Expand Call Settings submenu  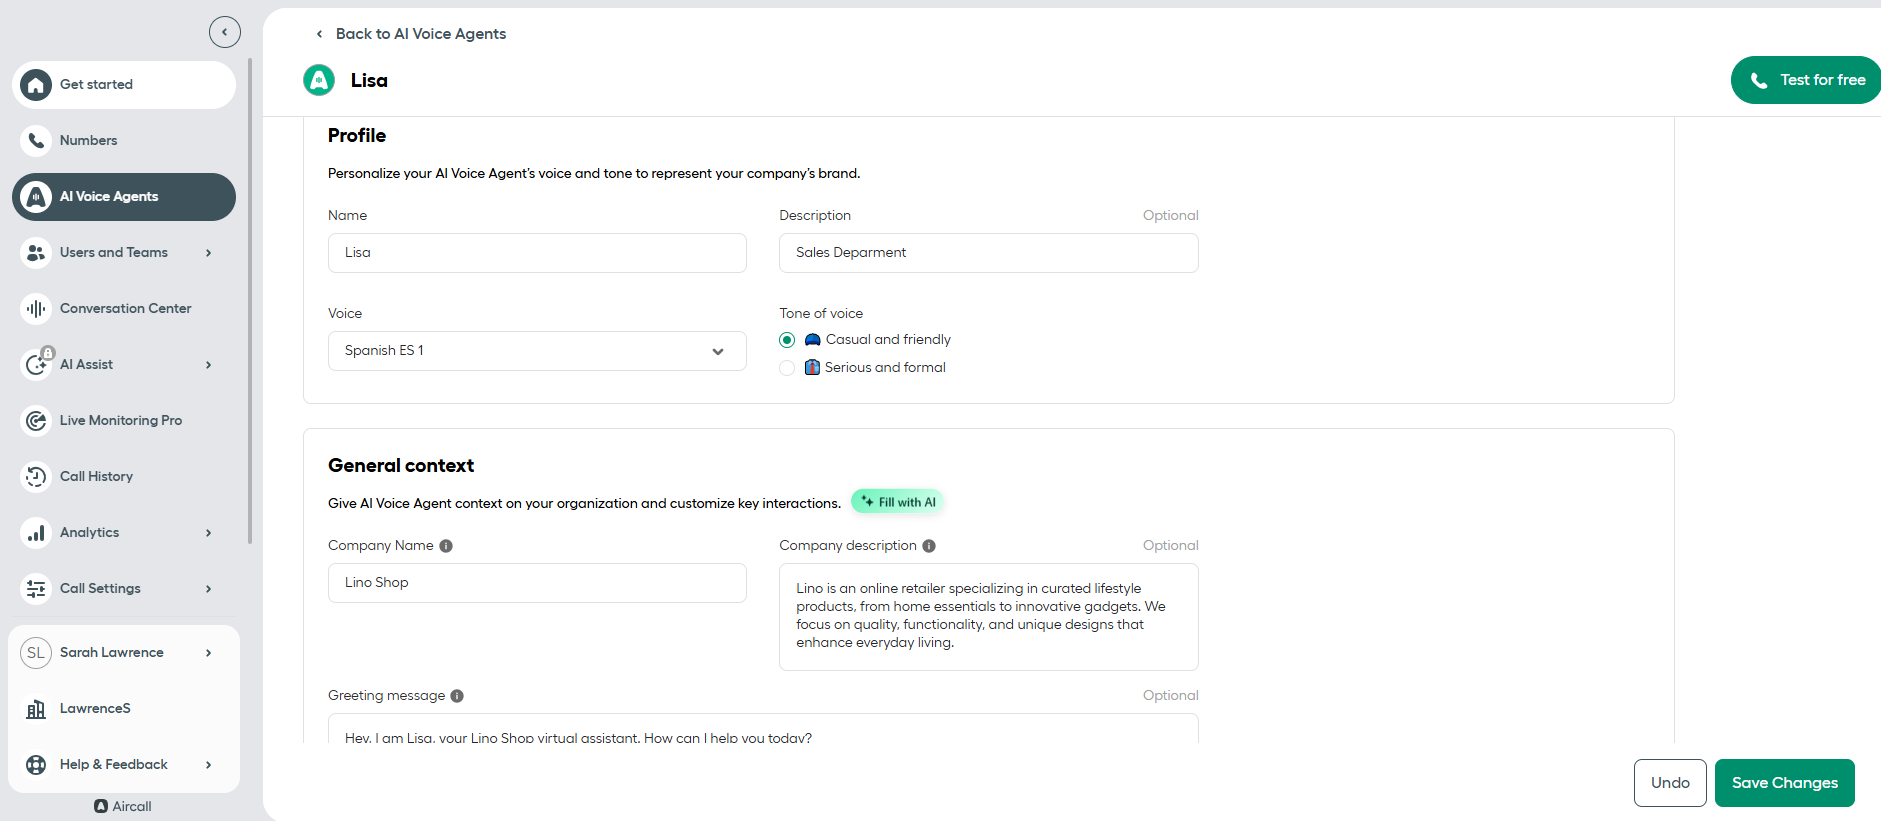208,589
